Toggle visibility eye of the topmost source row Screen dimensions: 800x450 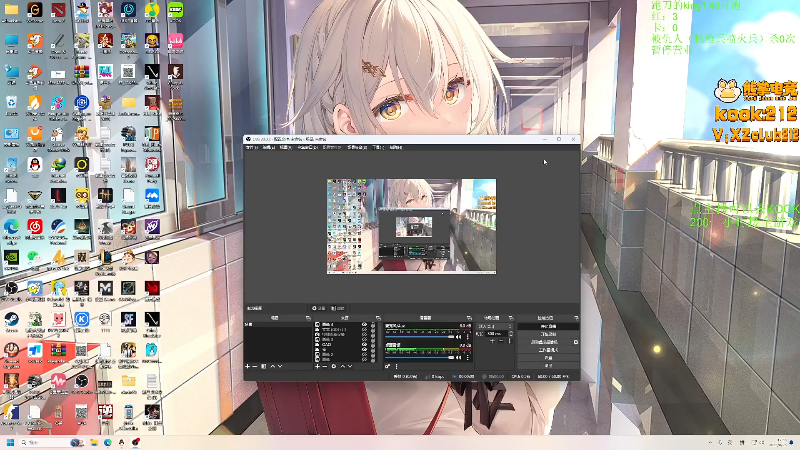tap(365, 324)
